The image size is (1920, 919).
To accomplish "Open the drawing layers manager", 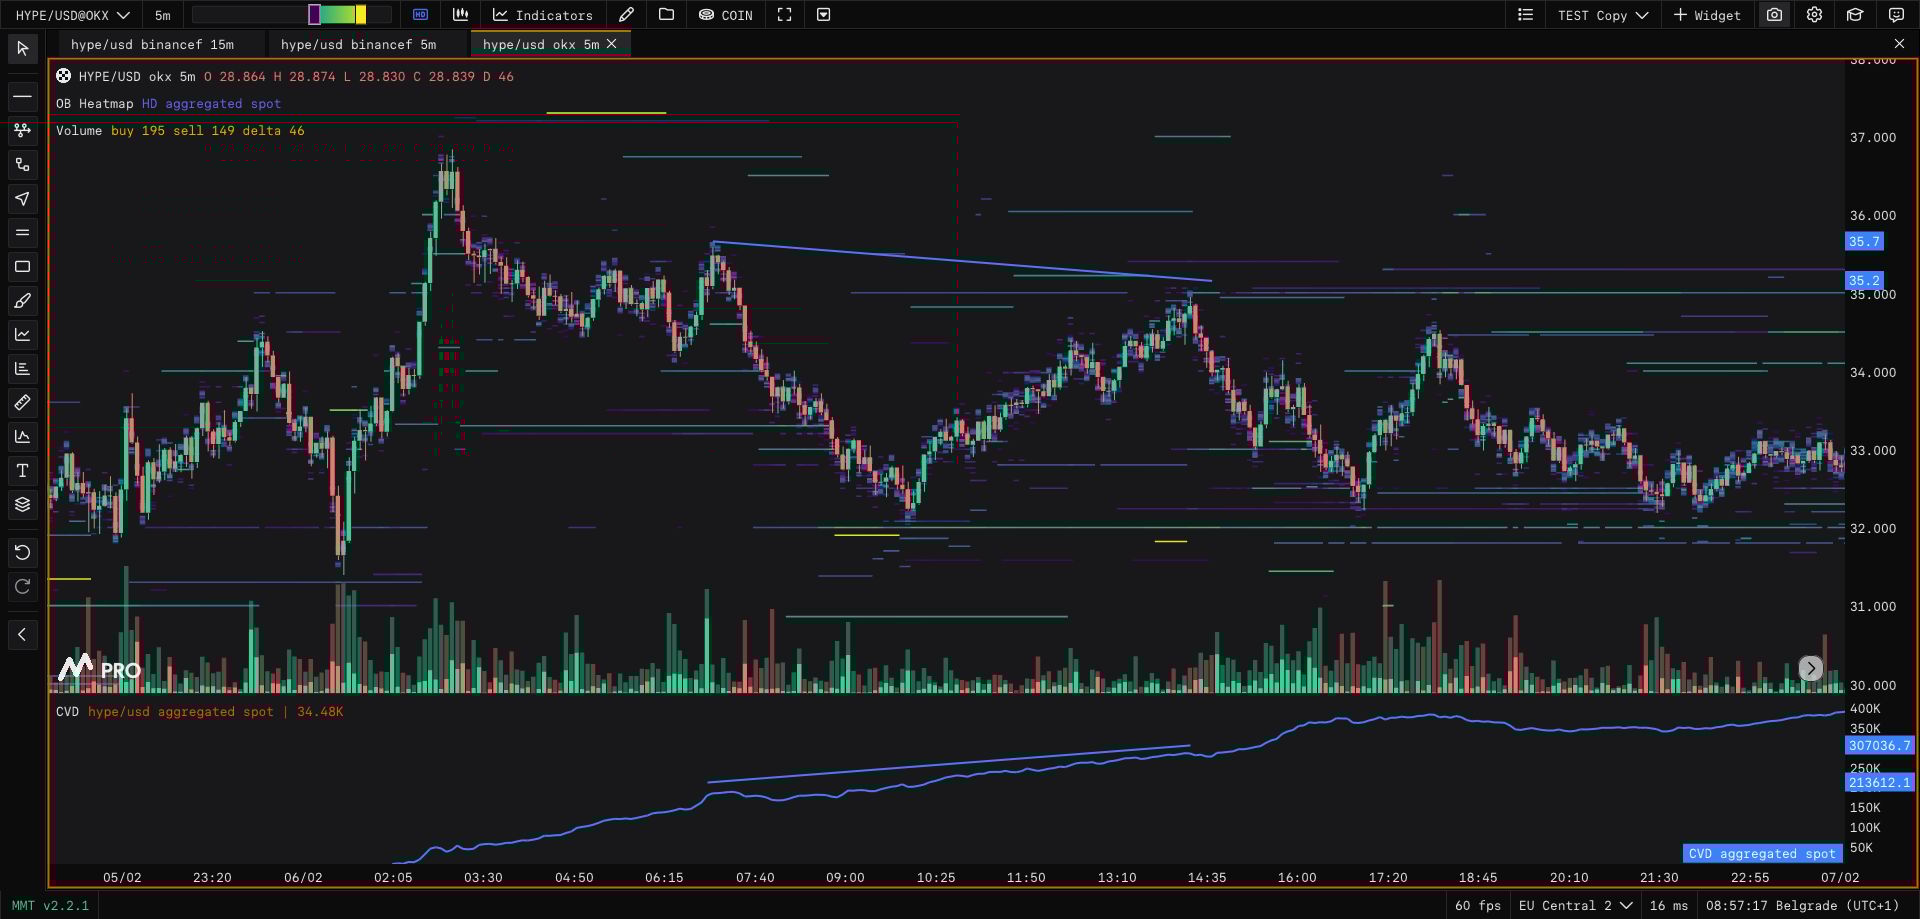I will (x=22, y=504).
